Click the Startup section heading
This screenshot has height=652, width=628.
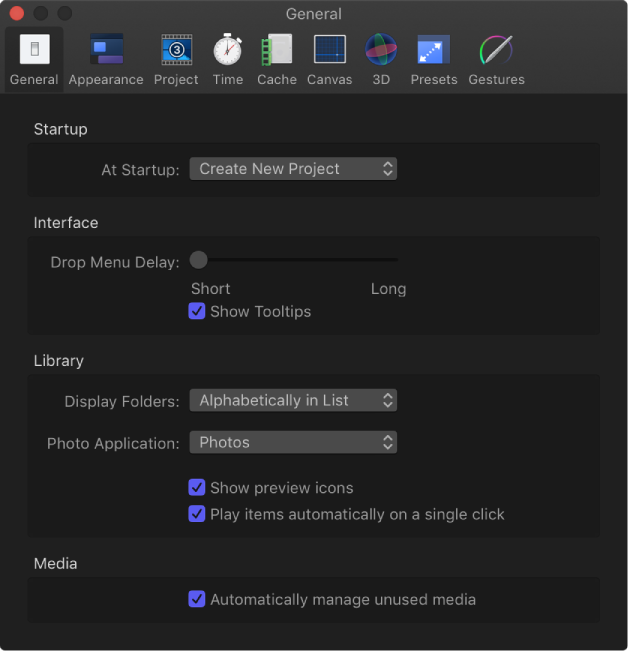click(61, 129)
